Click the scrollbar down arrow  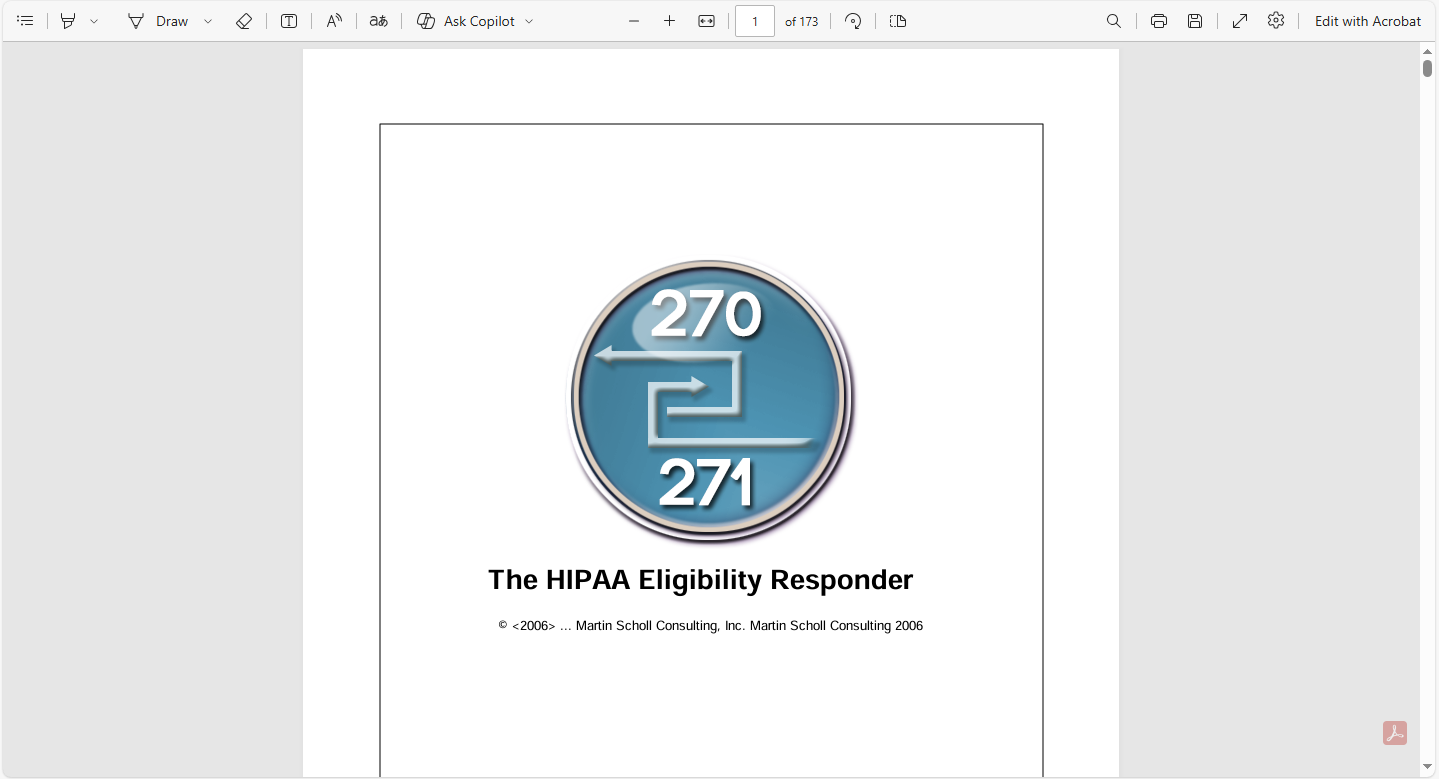pyautogui.click(x=1428, y=767)
